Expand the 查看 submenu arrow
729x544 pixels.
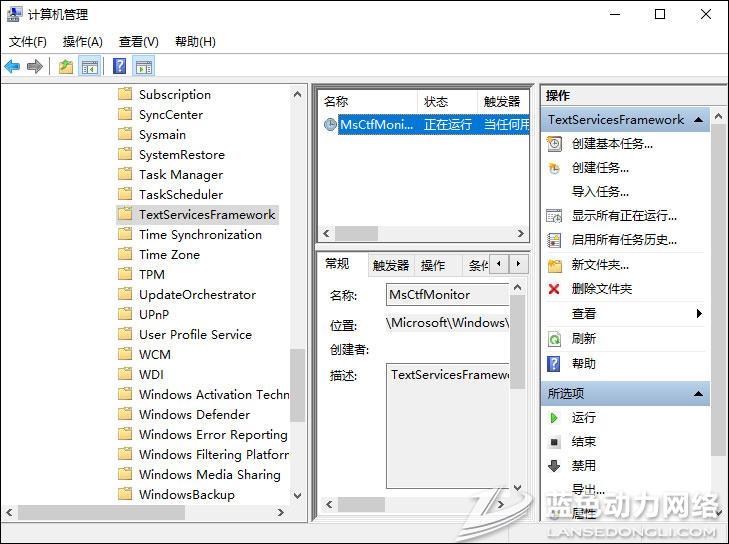coord(699,313)
